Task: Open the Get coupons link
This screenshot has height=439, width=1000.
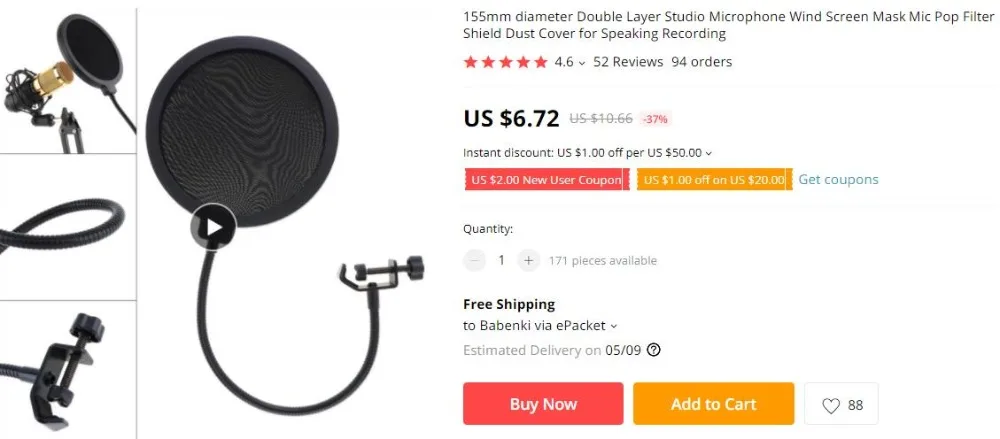Action: (x=838, y=180)
